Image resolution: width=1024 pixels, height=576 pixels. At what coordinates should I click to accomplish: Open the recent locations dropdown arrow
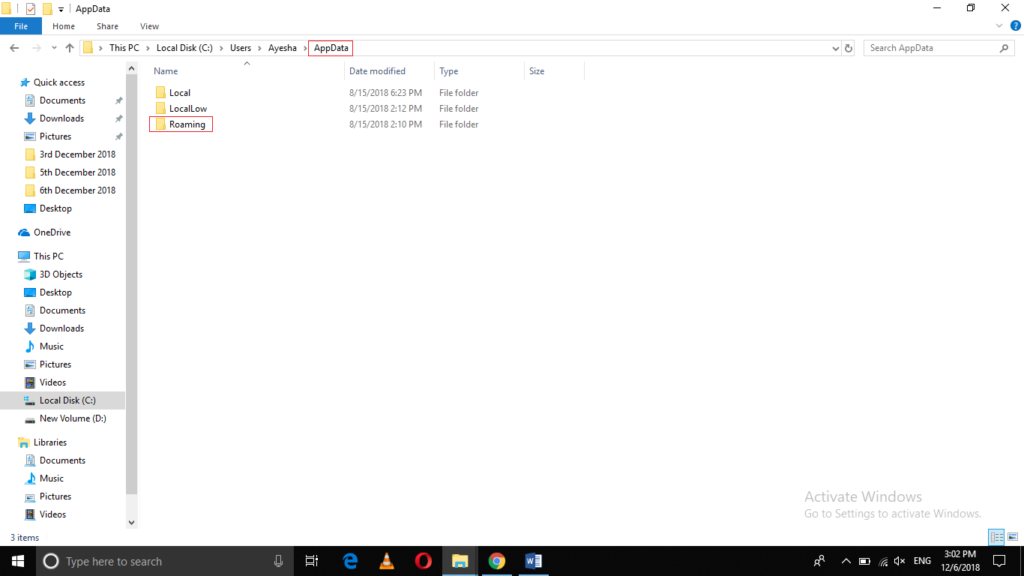(53, 48)
